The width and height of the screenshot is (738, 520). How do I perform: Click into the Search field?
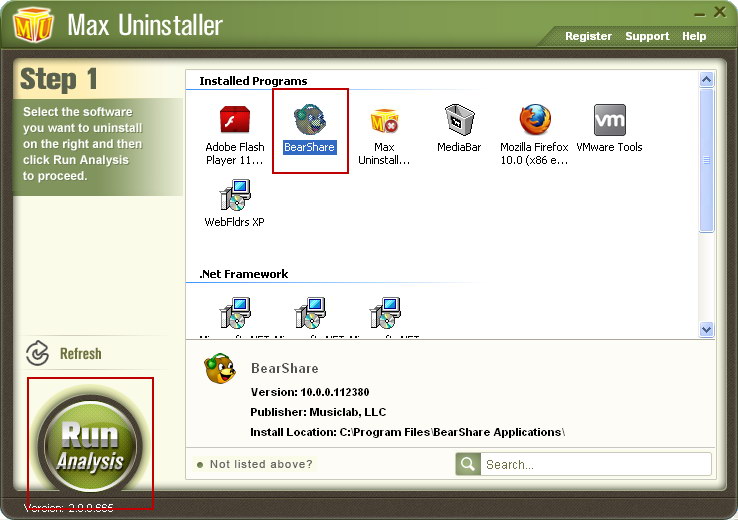596,464
